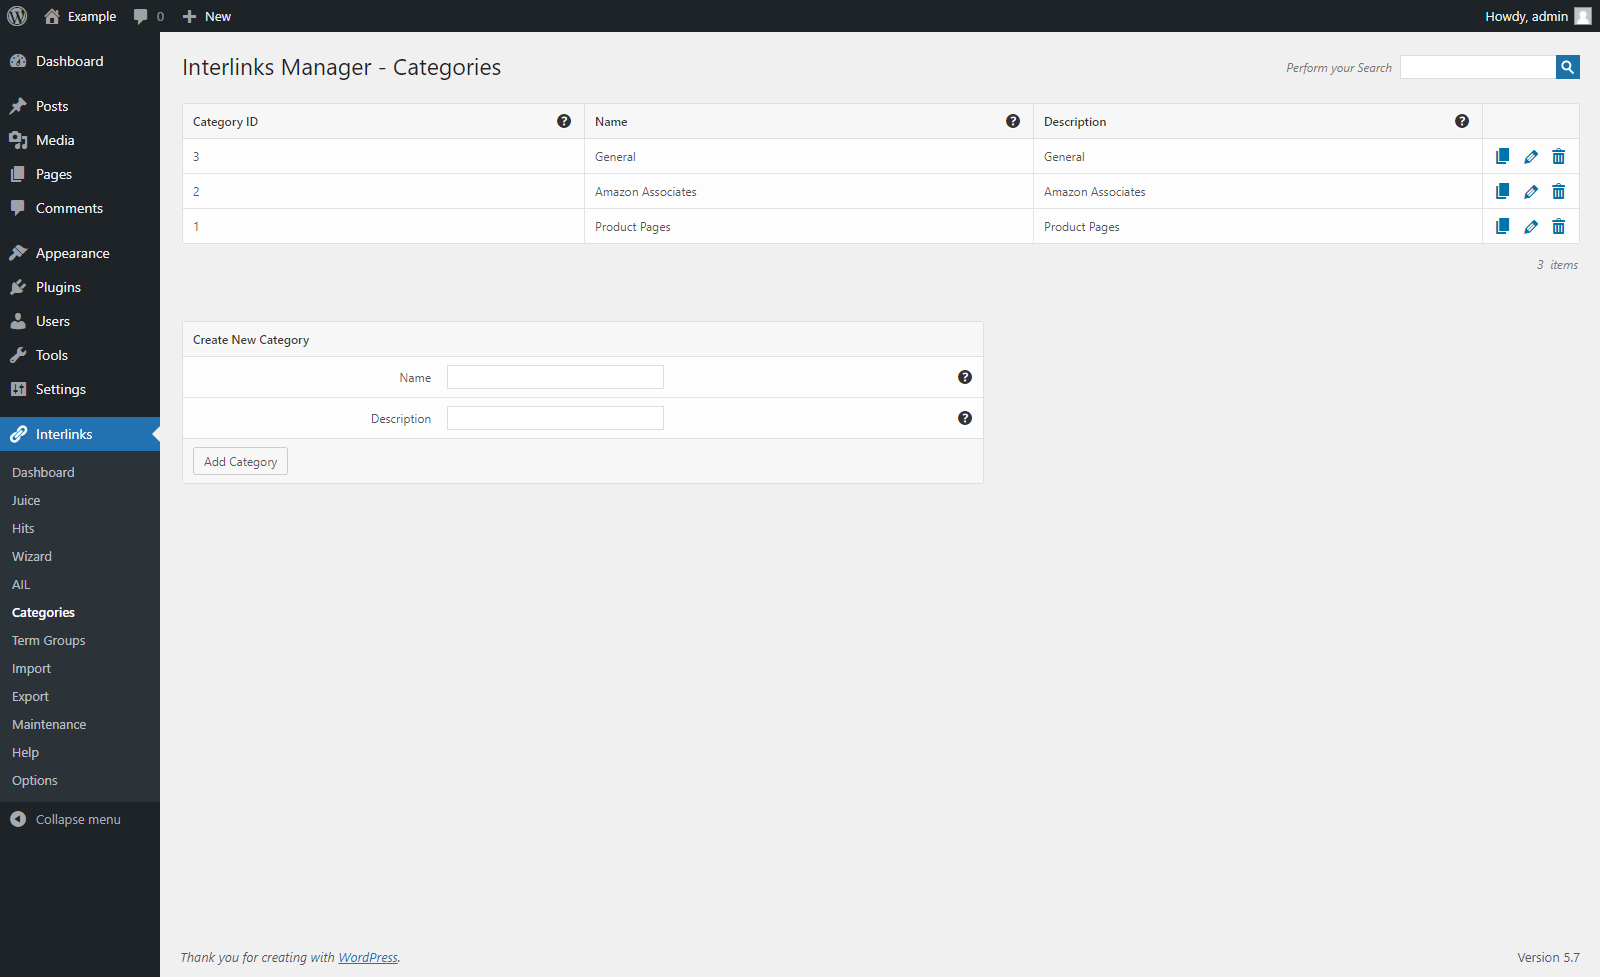The width and height of the screenshot is (1600, 977).
Task: Delete the Product Pages category
Action: (x=1558, y=226)
